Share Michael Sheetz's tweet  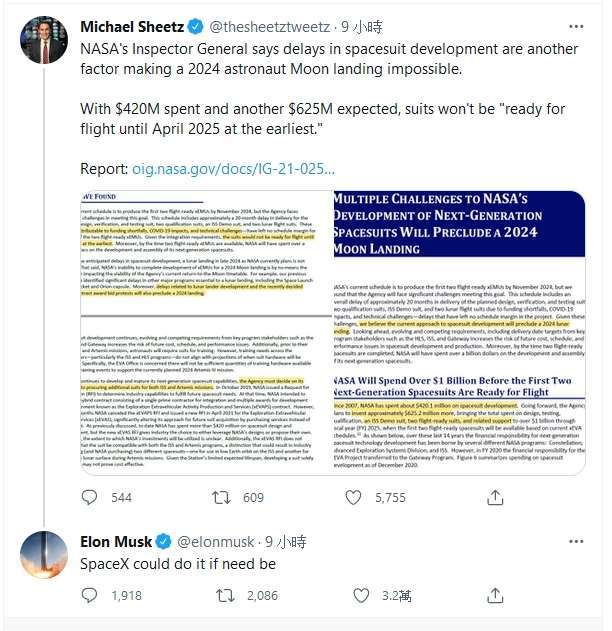tap(495, 497)
